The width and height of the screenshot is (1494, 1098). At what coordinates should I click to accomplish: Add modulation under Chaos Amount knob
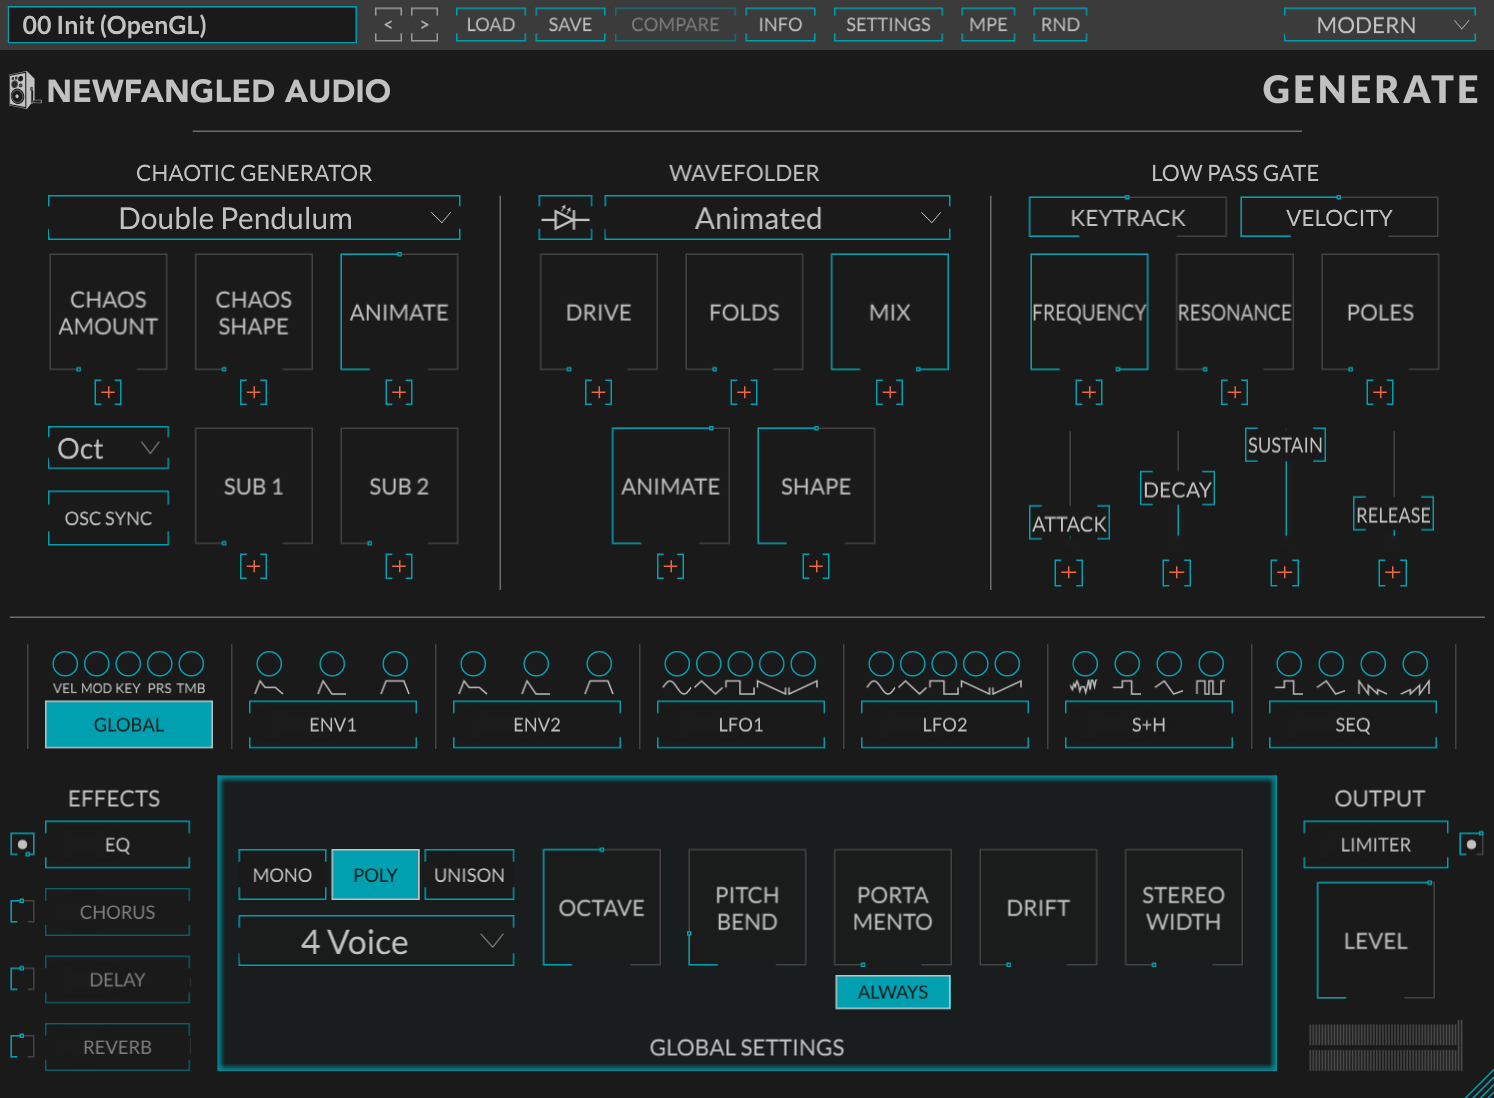(x=108, y=392)
